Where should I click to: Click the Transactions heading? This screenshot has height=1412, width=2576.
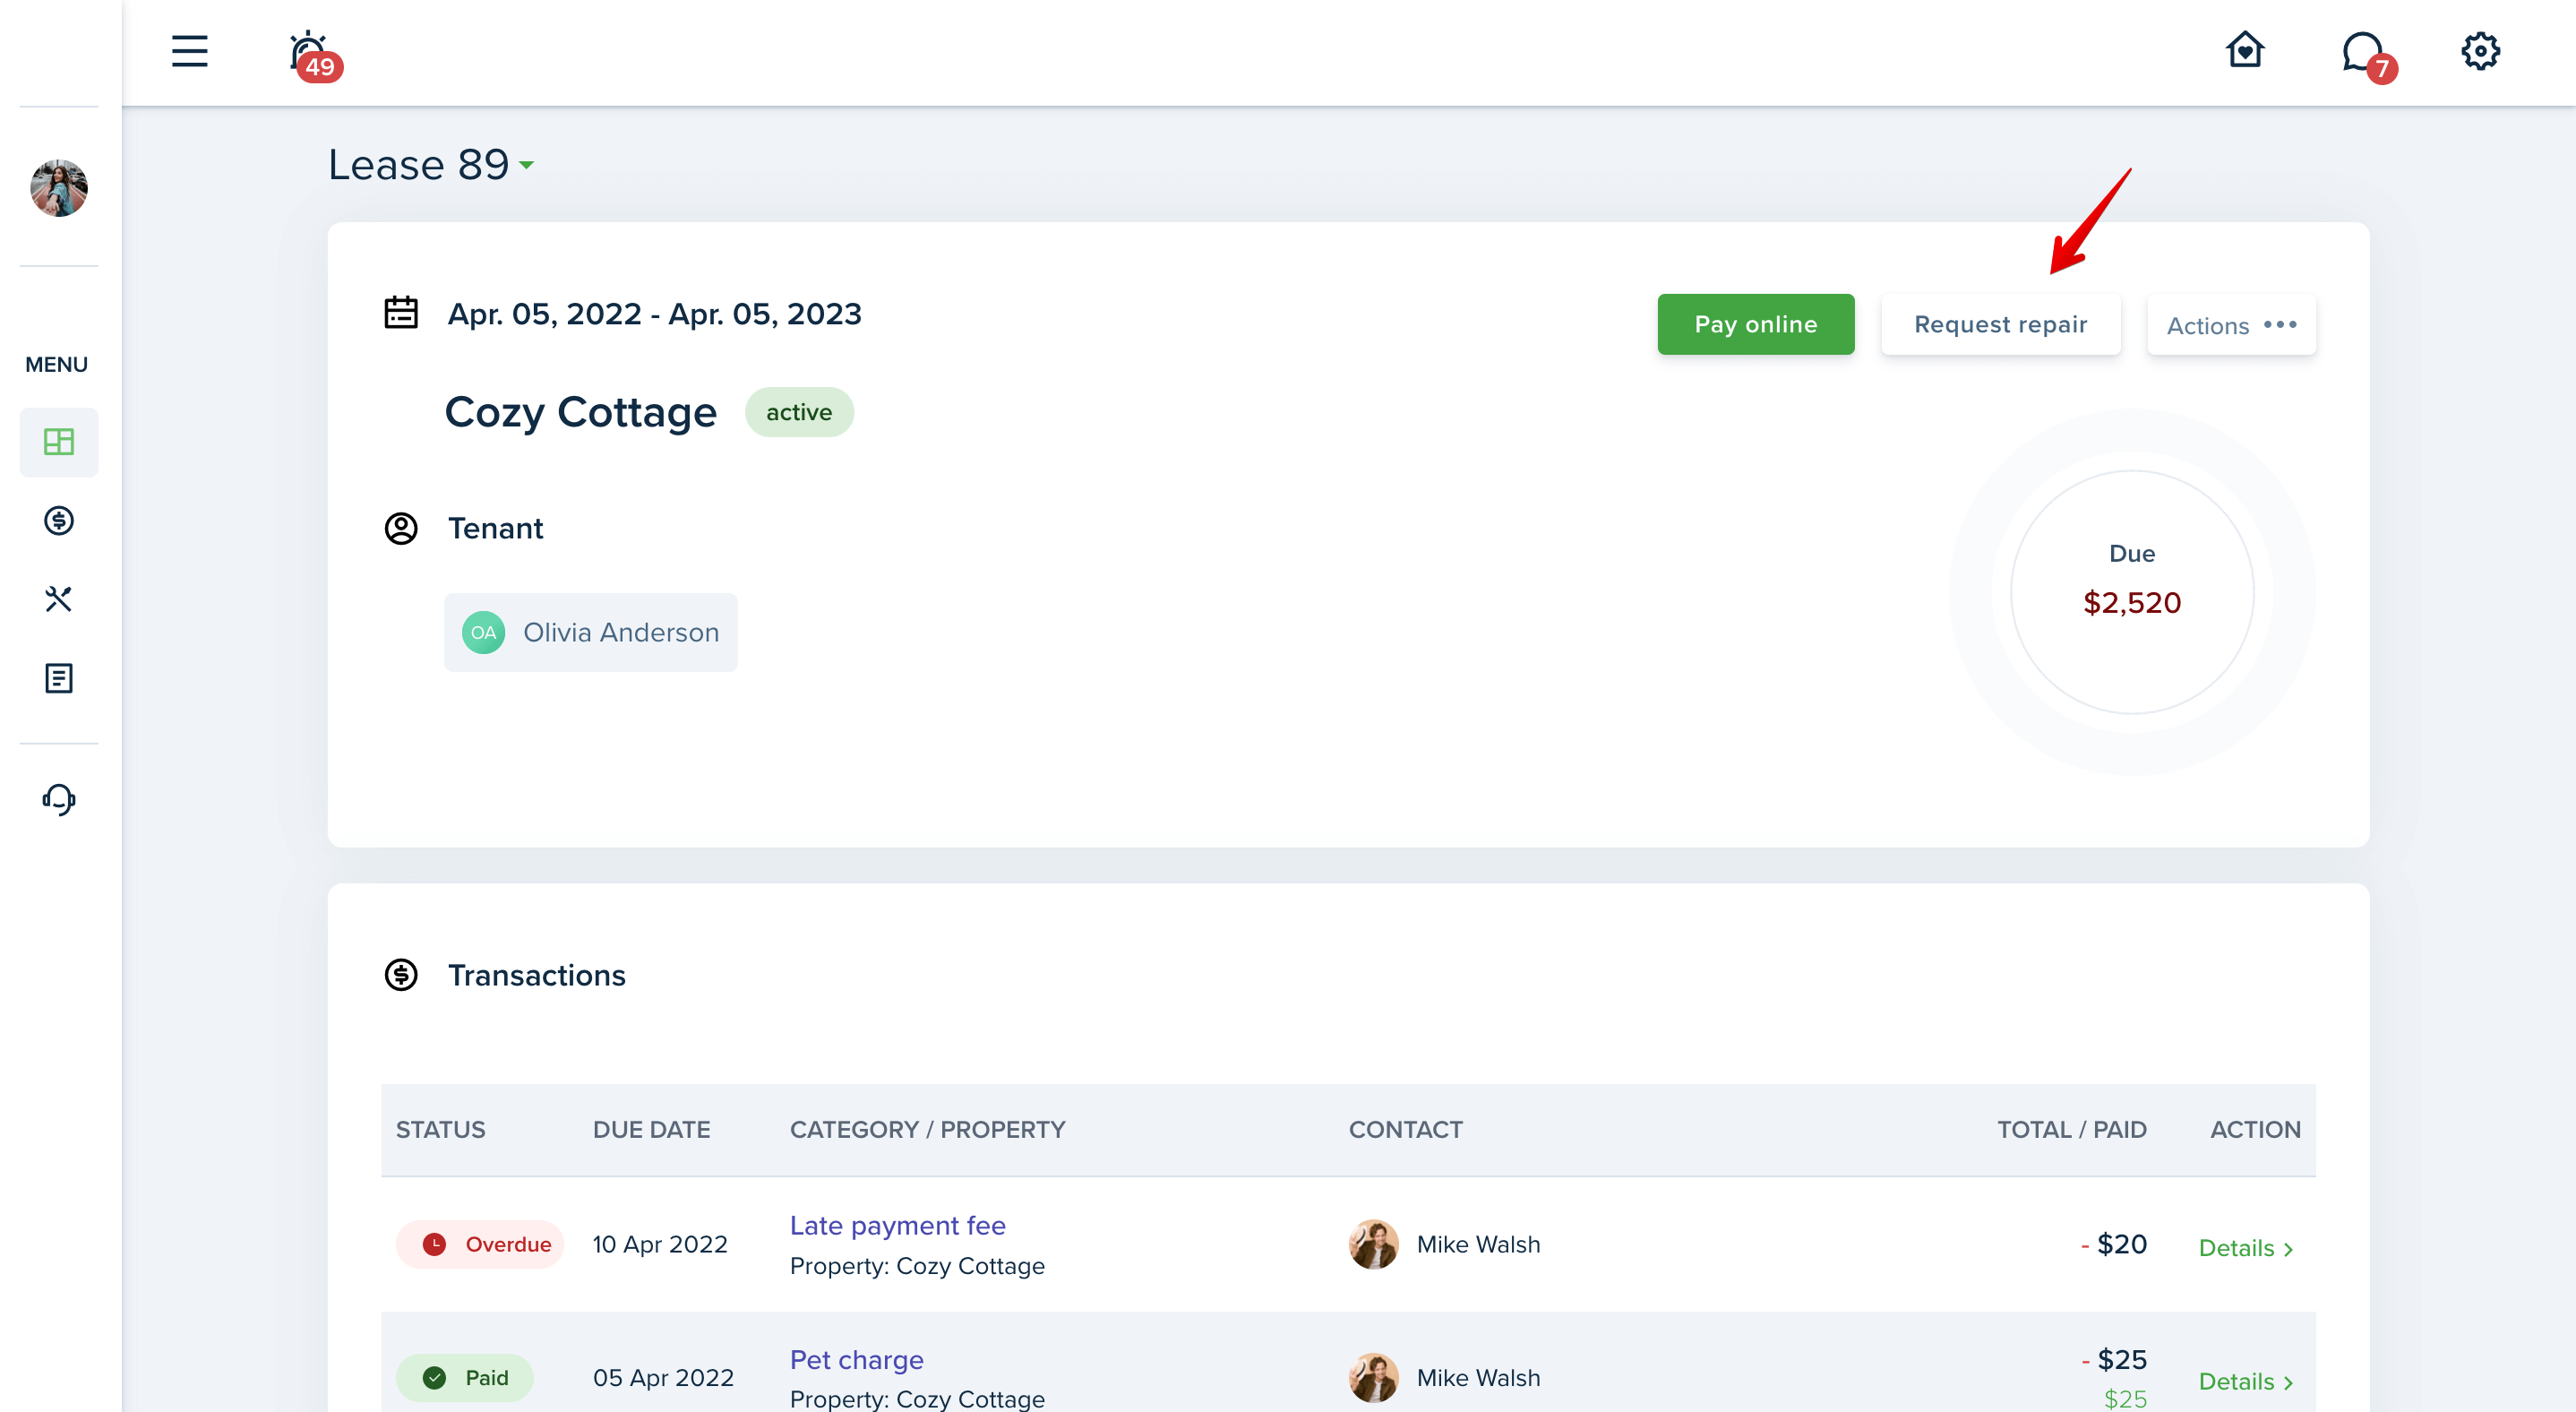tap(536, 975)
